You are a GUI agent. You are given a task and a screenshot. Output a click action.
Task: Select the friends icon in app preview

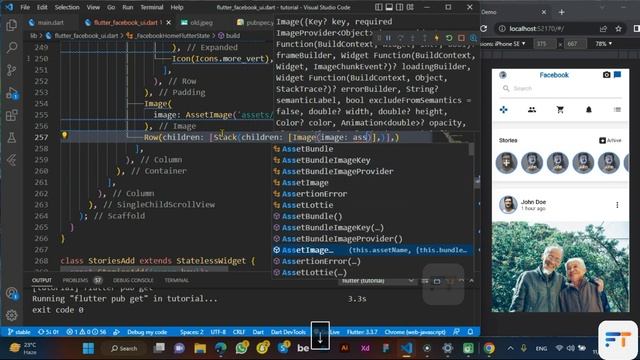click(532, 109)
